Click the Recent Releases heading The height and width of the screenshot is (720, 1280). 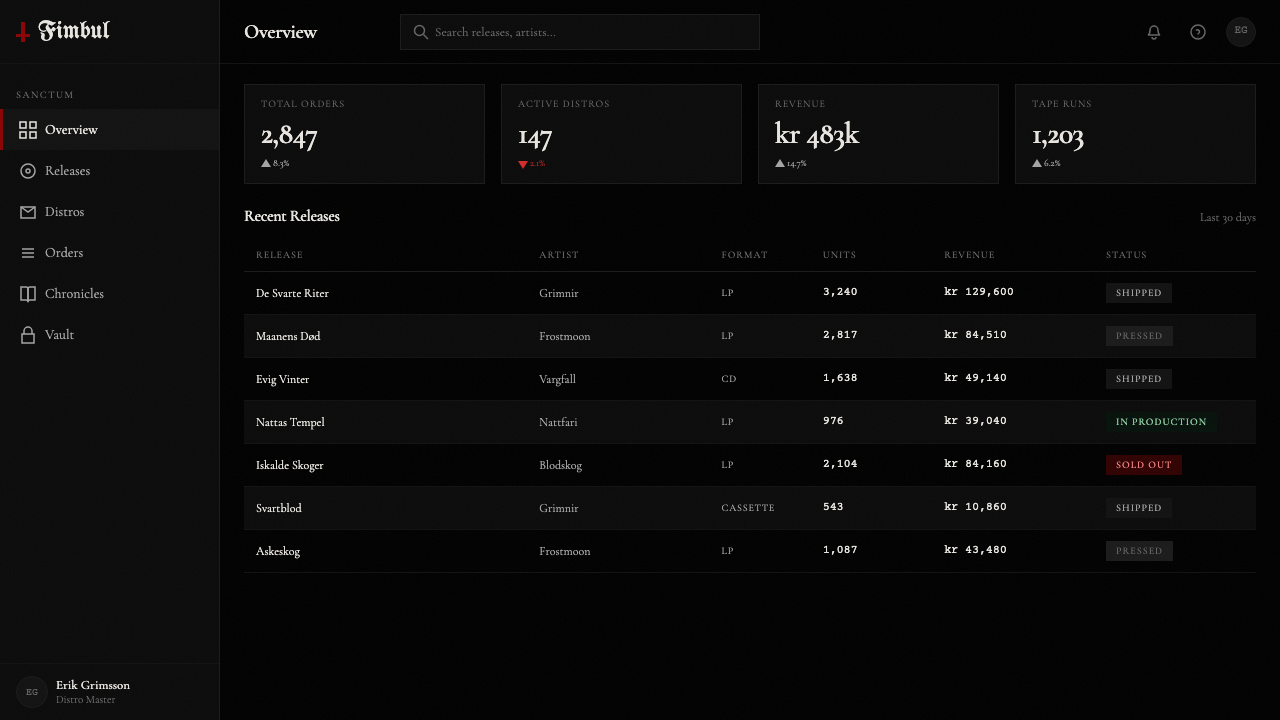point(292,216)
